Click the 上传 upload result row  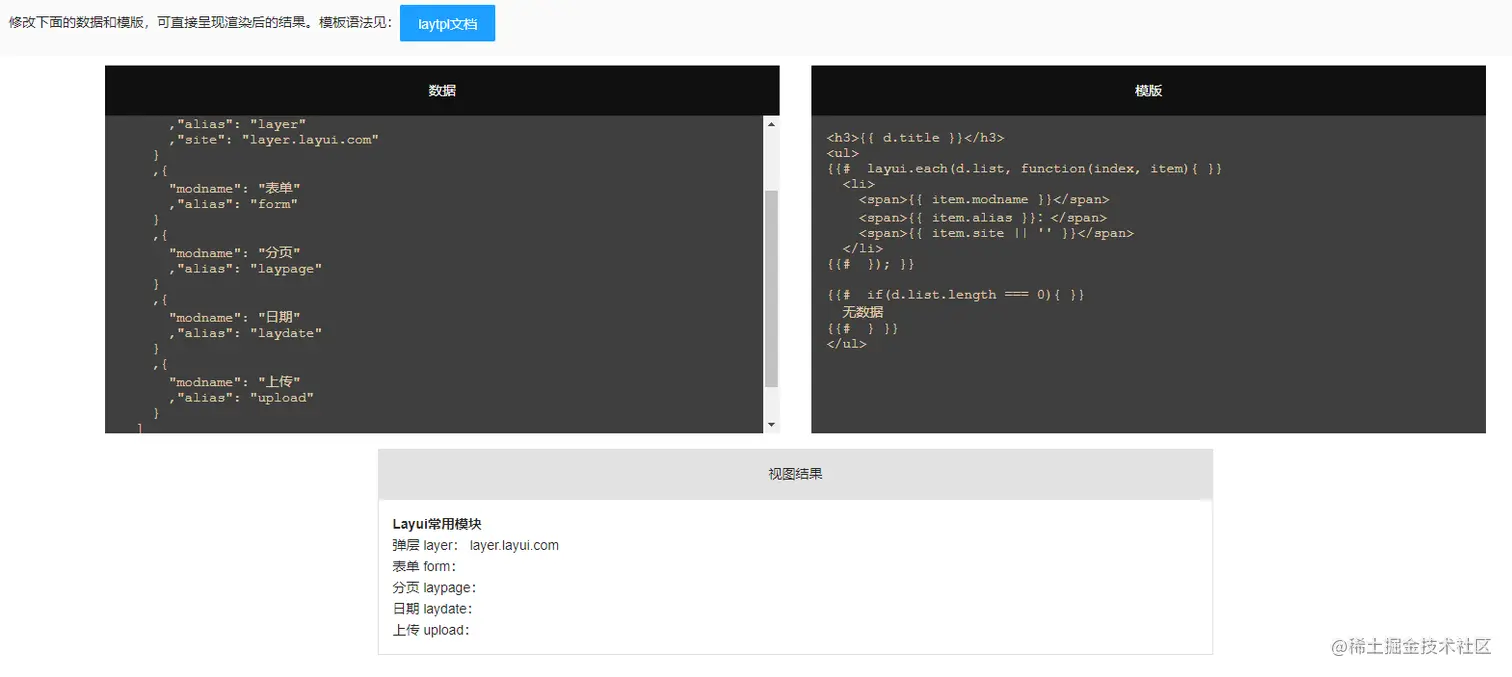(431, 630)
